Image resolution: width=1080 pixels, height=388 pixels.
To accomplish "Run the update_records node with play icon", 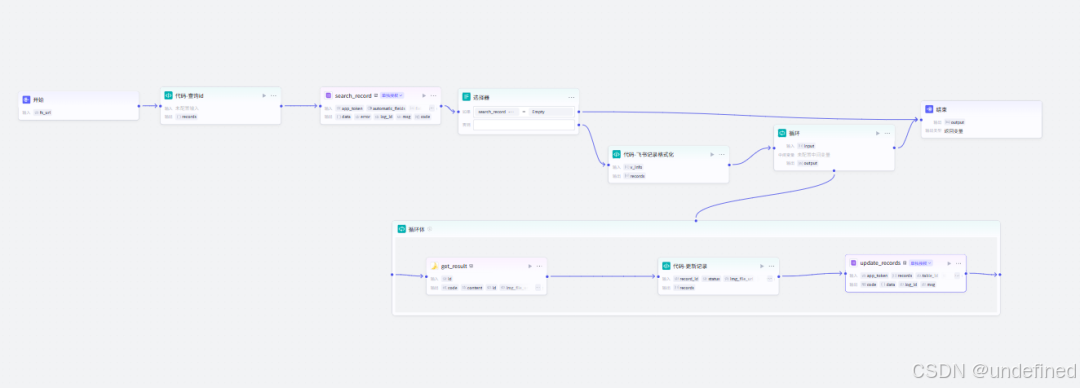I will (x=948, y=263).
